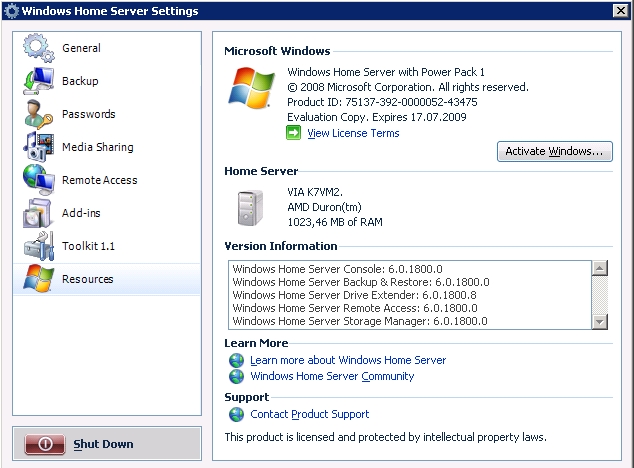Open Contact Product Support link

pyautogui.click(x=309, y=414)
